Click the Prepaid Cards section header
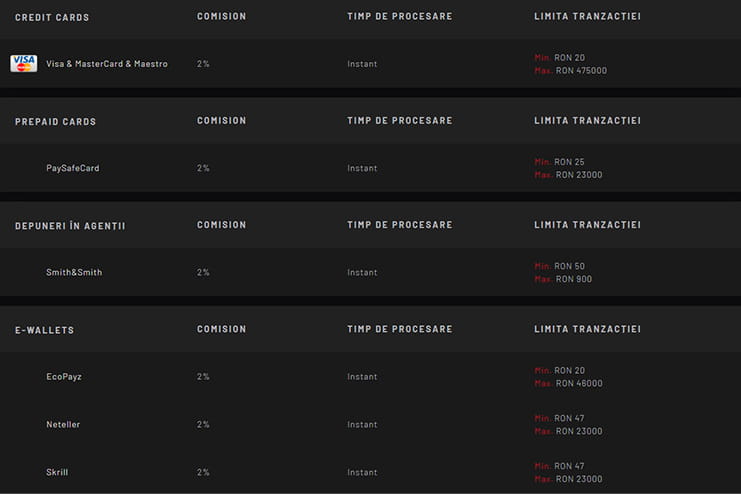Viewport: 741px width, 494px height. 55,122
